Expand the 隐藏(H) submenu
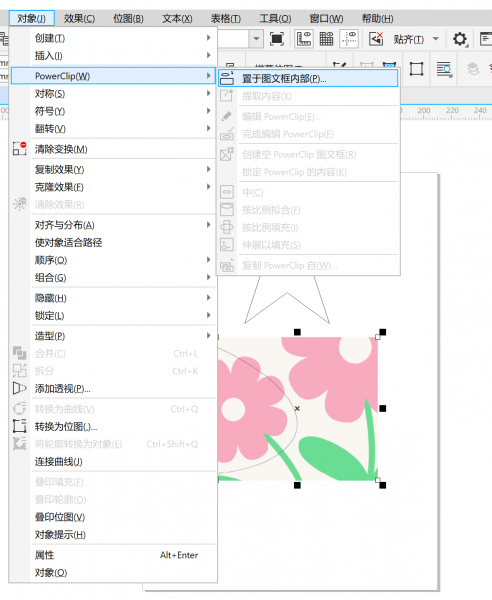The width and height of the screenshot is (492, 600). point(114,298)
